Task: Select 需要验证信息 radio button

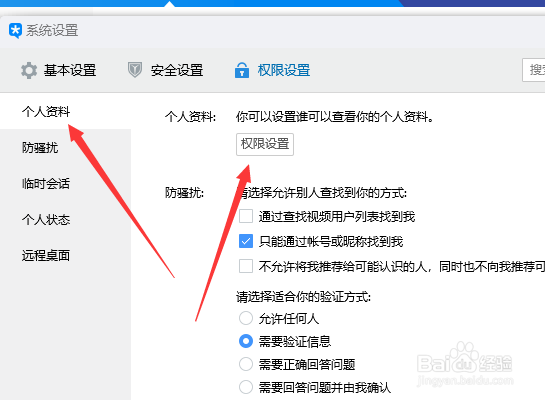Action: [x=246, y=341]
